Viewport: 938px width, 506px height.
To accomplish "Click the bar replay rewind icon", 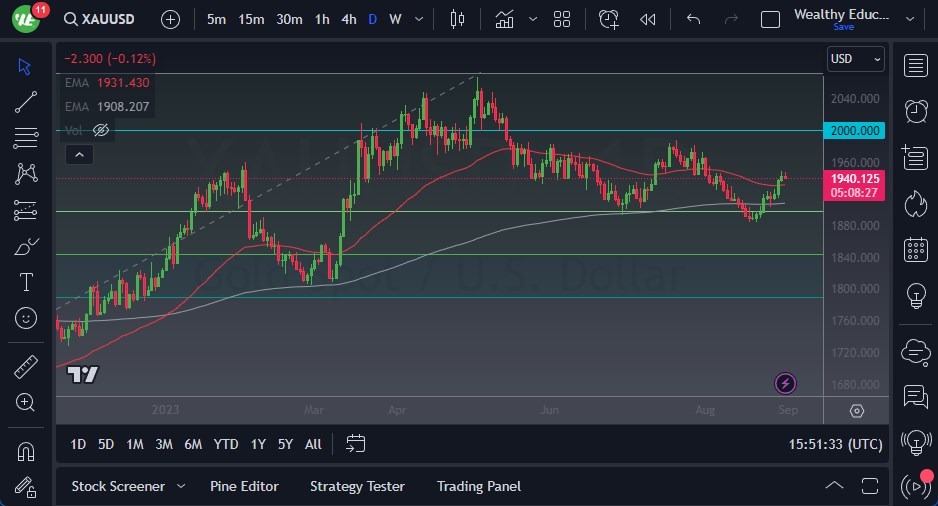I will pyautogui.click(x=648, y=19).
